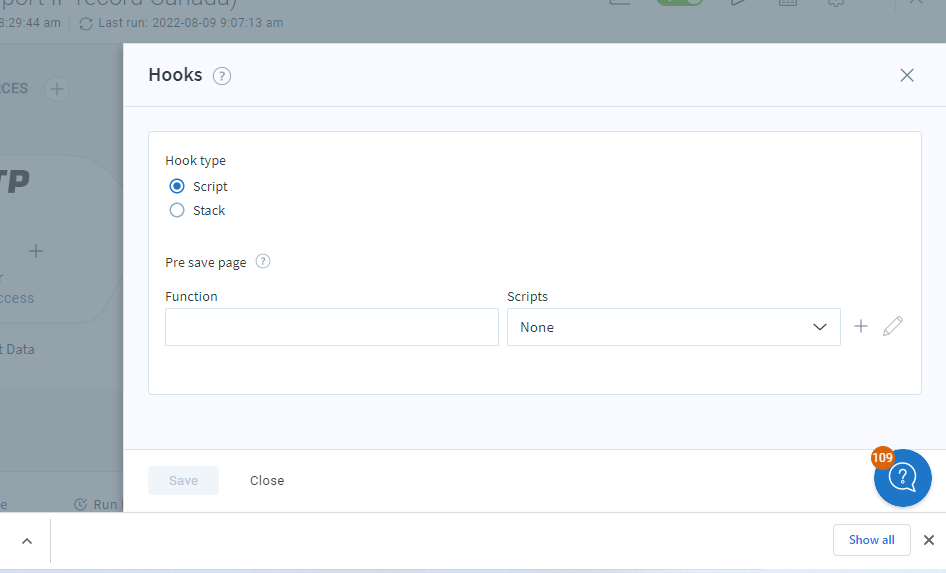Click the Last run refresh icon
This screenshot has height=573, width=946.
tap(86, 24)
